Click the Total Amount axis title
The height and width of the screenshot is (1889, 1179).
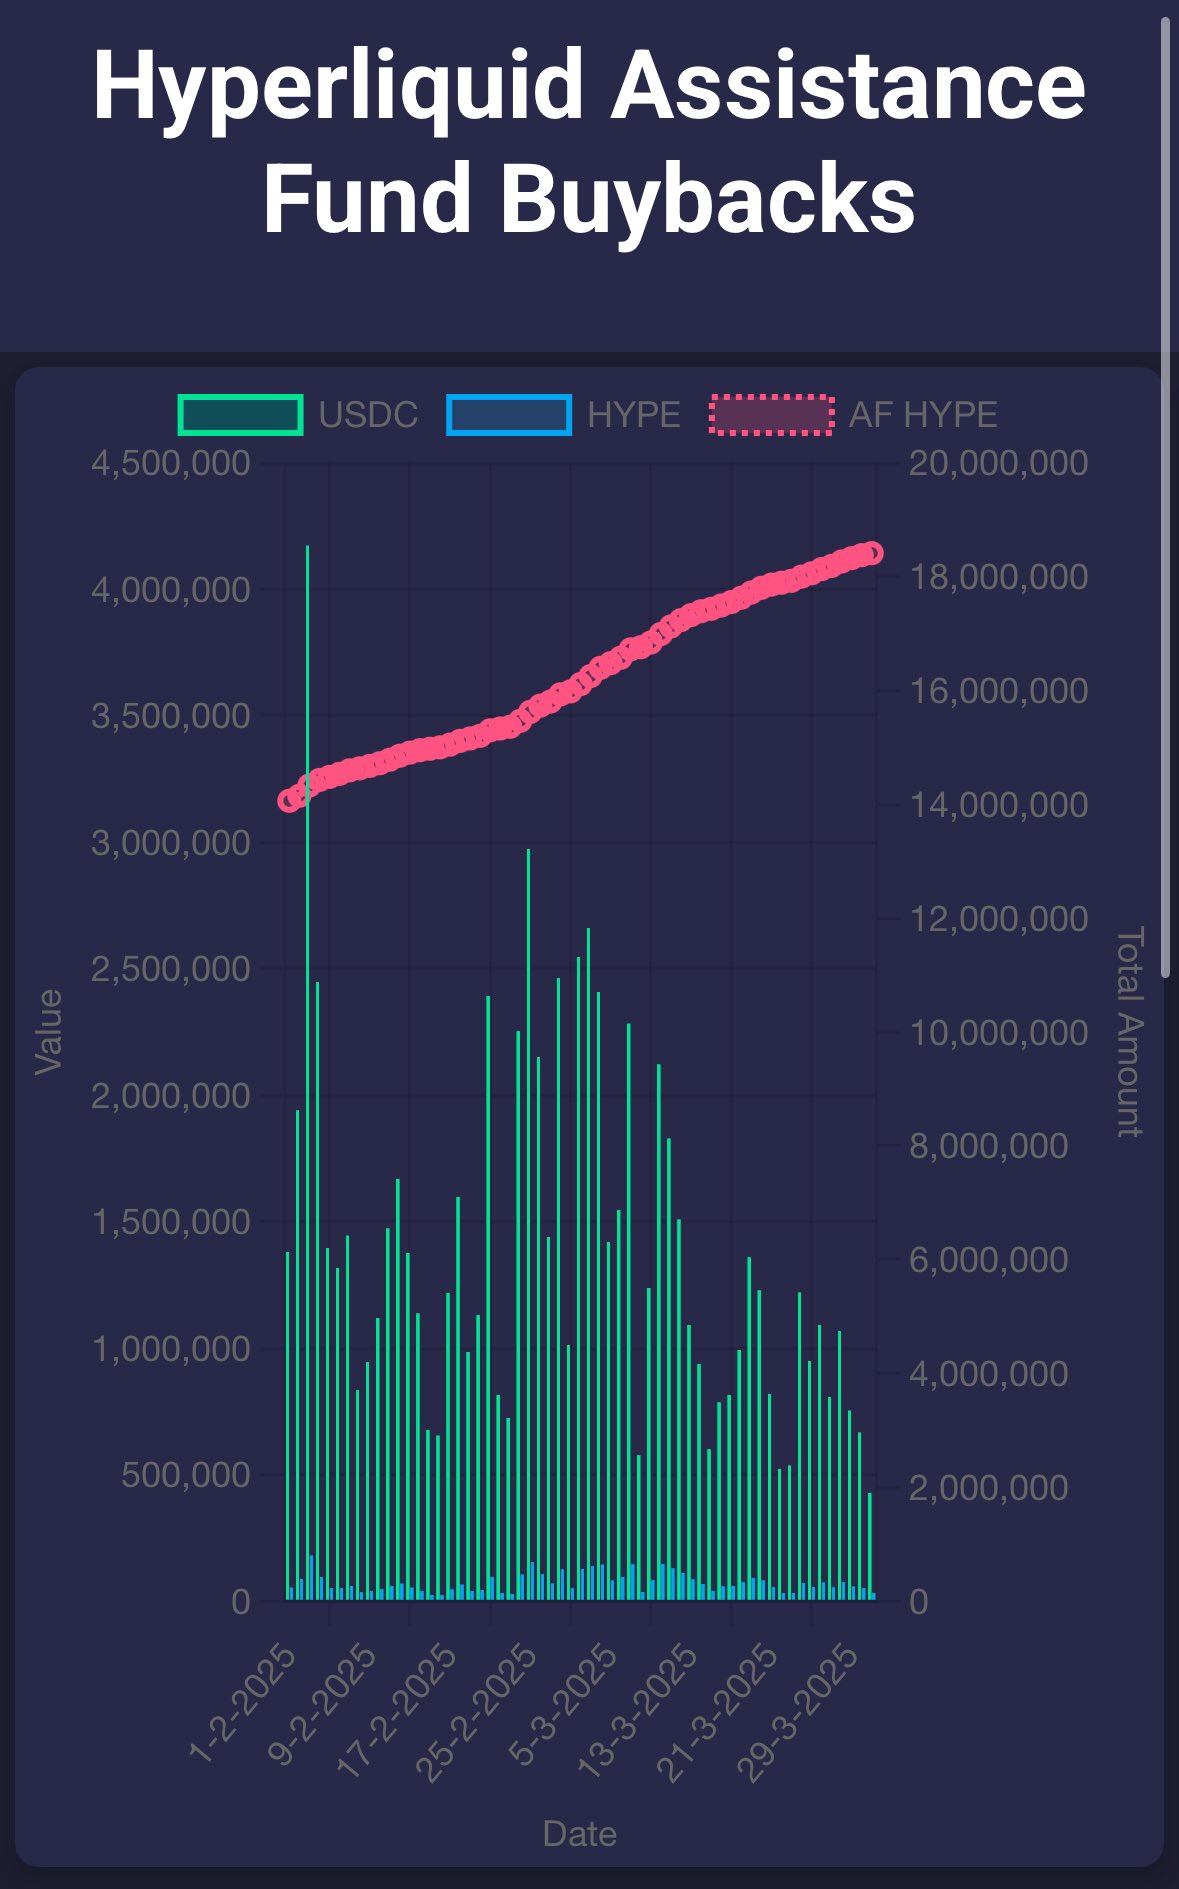tap(1128, 1032)
